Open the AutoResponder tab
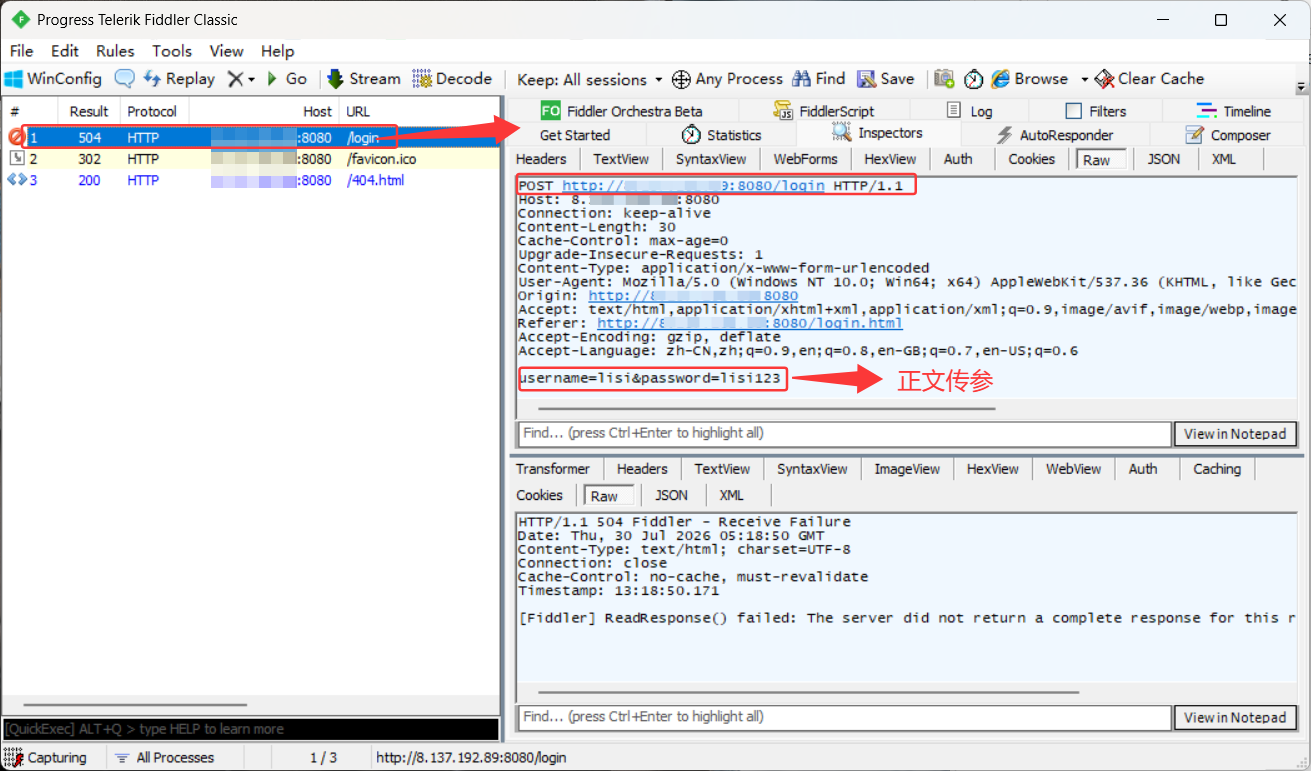Screen dimensions: 1311x771 [1055, 135]
